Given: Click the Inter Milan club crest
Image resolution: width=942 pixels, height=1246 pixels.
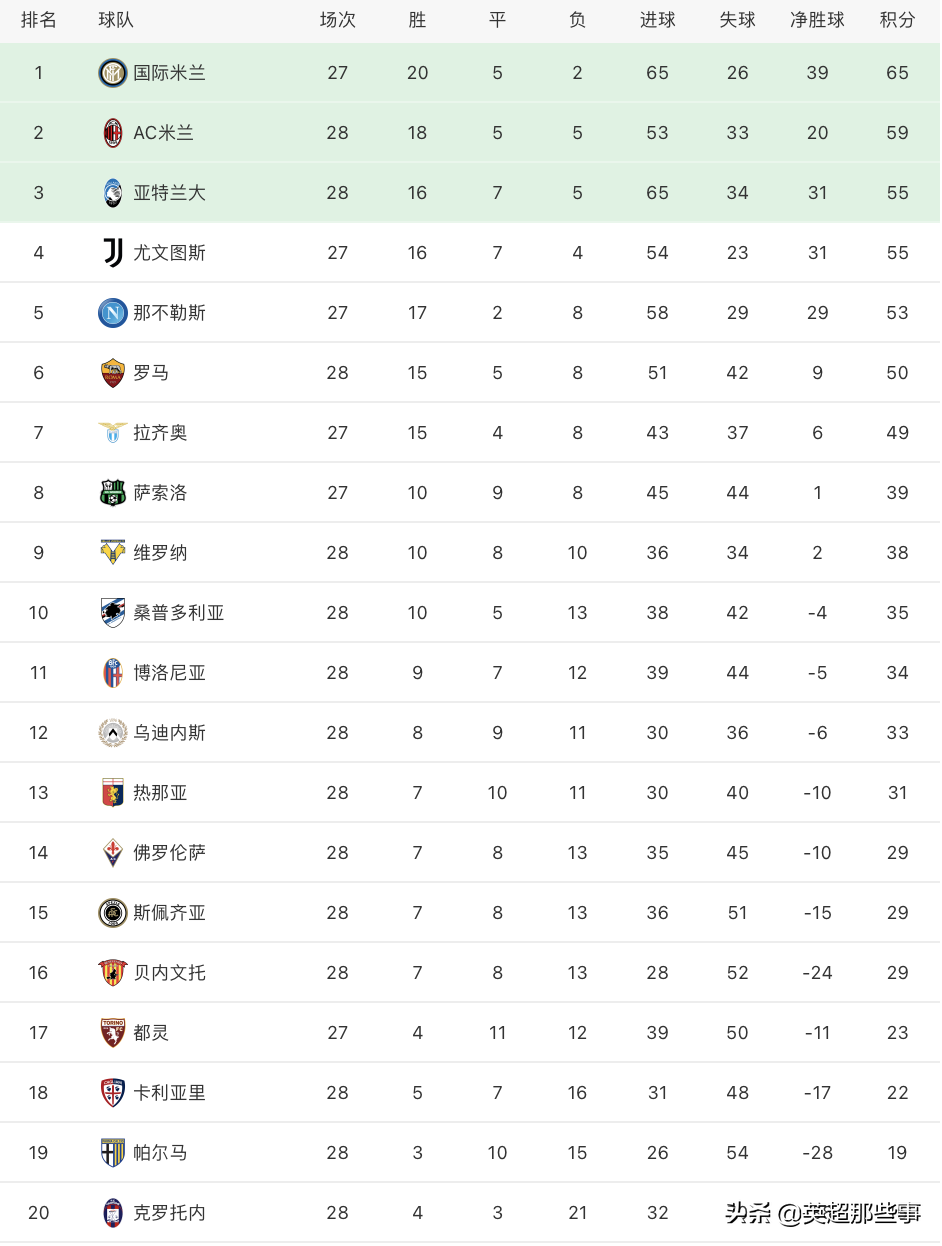Looking at the screenshot, I should pyautogui.click(x=113, y=73).
